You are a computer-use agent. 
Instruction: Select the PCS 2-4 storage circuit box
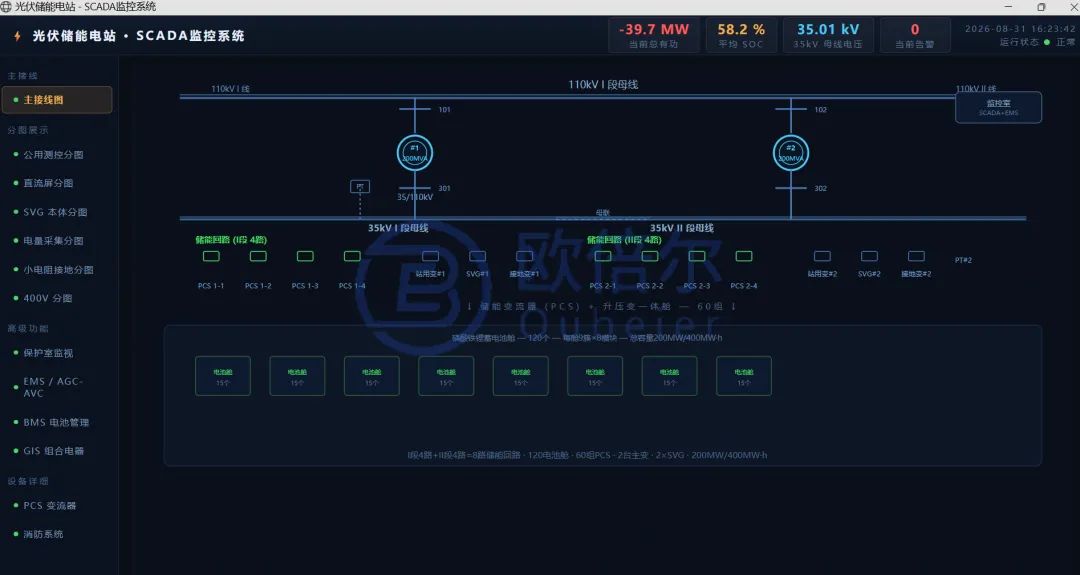(744, 256)
